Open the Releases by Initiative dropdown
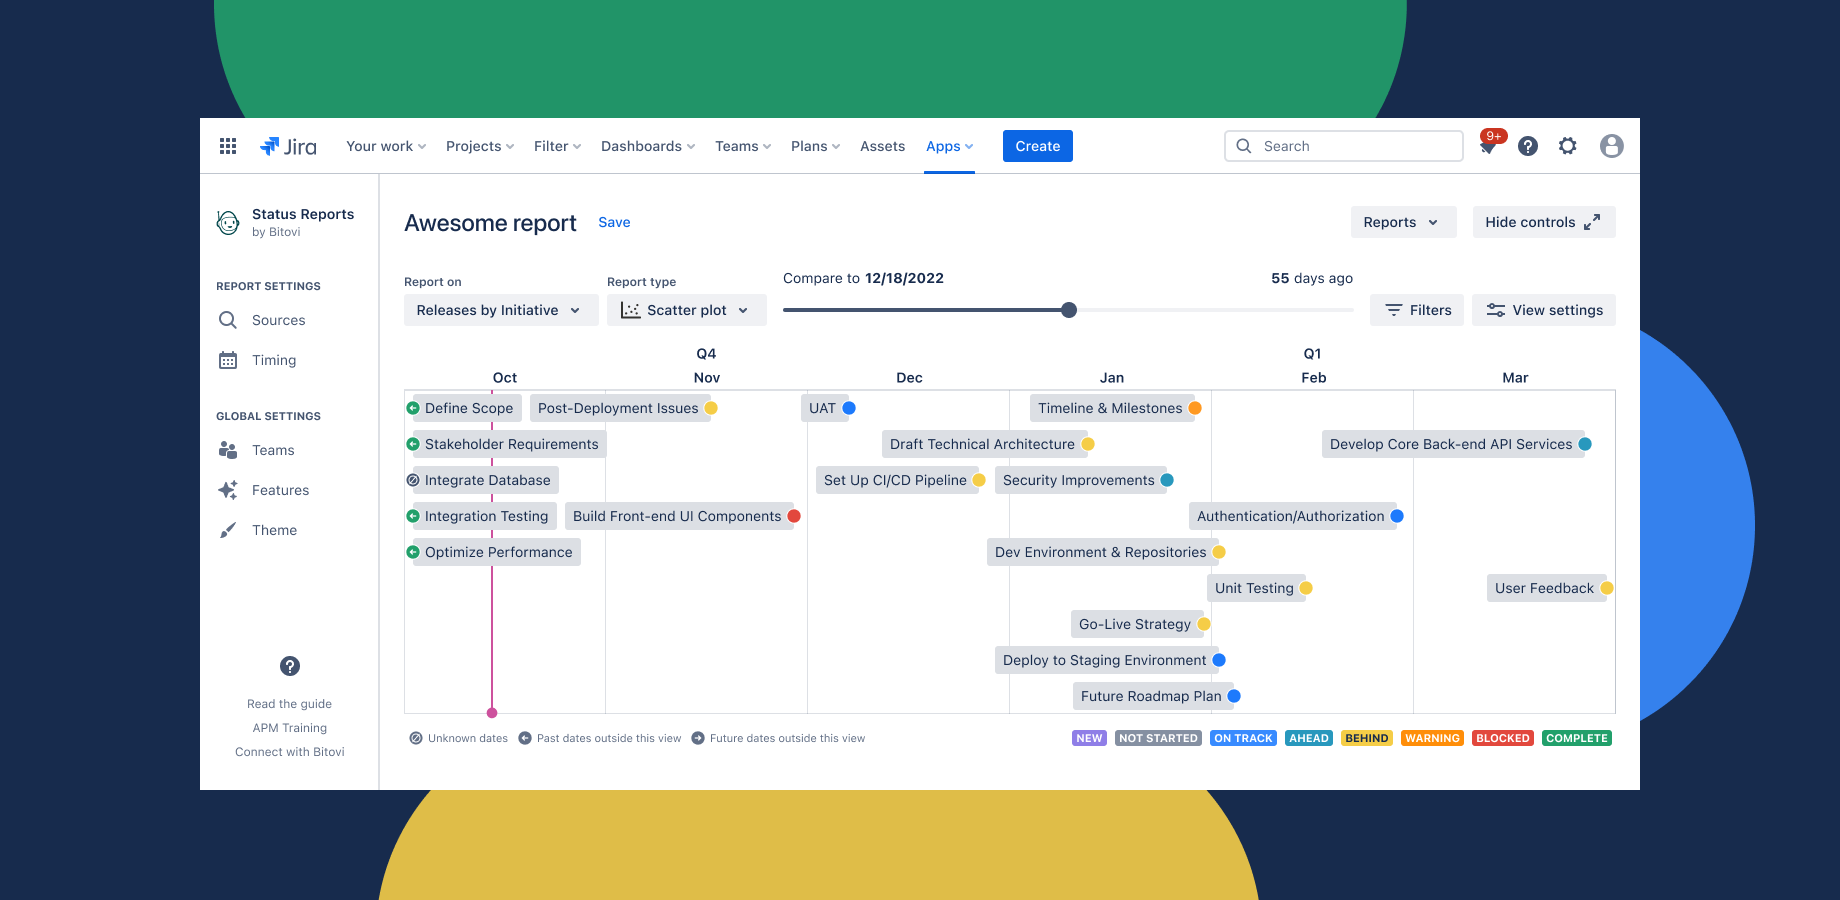The width and height of the screenshot is (1840, 900). [x=501, y=310]
